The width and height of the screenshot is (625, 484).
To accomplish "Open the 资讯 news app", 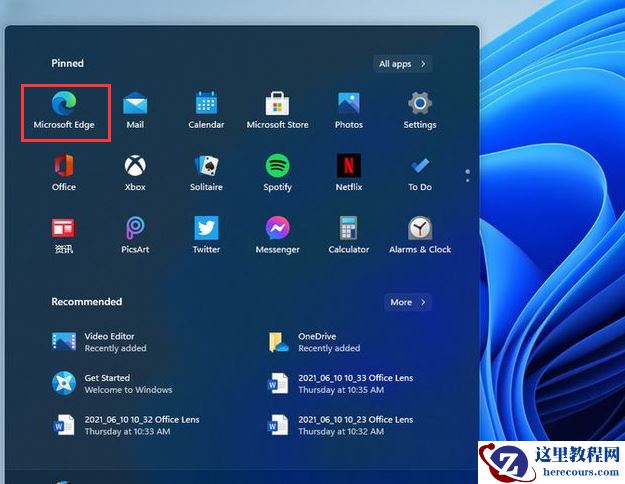I will (x=64, y=235).
